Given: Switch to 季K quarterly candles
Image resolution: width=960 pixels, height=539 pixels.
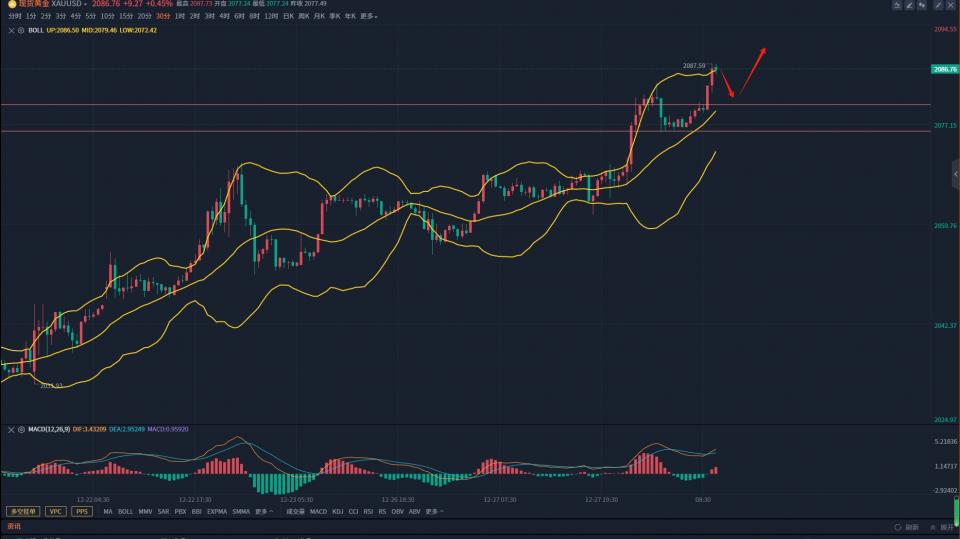Looking at the screenshot, I should pyautogui.click(x=334, y=17).
